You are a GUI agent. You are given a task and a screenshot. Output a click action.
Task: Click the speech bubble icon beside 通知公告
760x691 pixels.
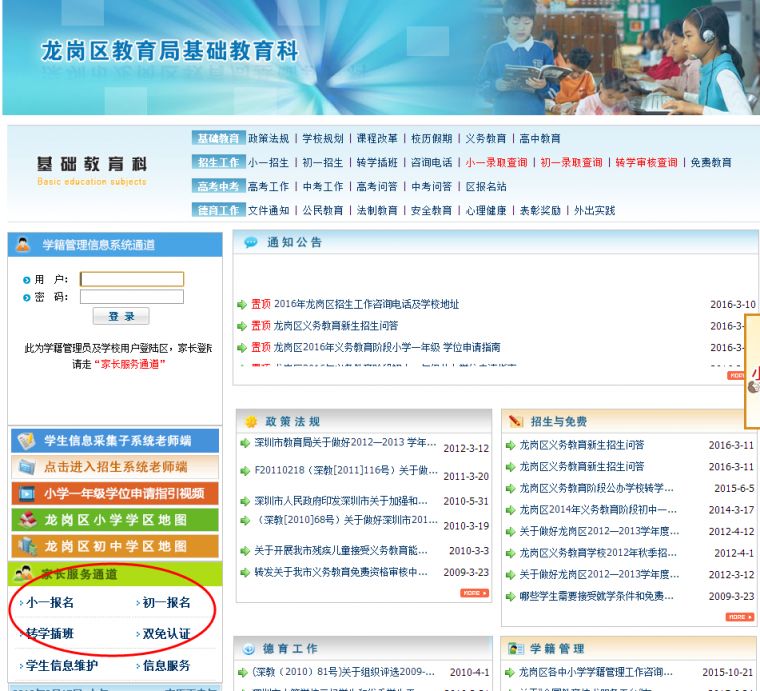(251, 242)
